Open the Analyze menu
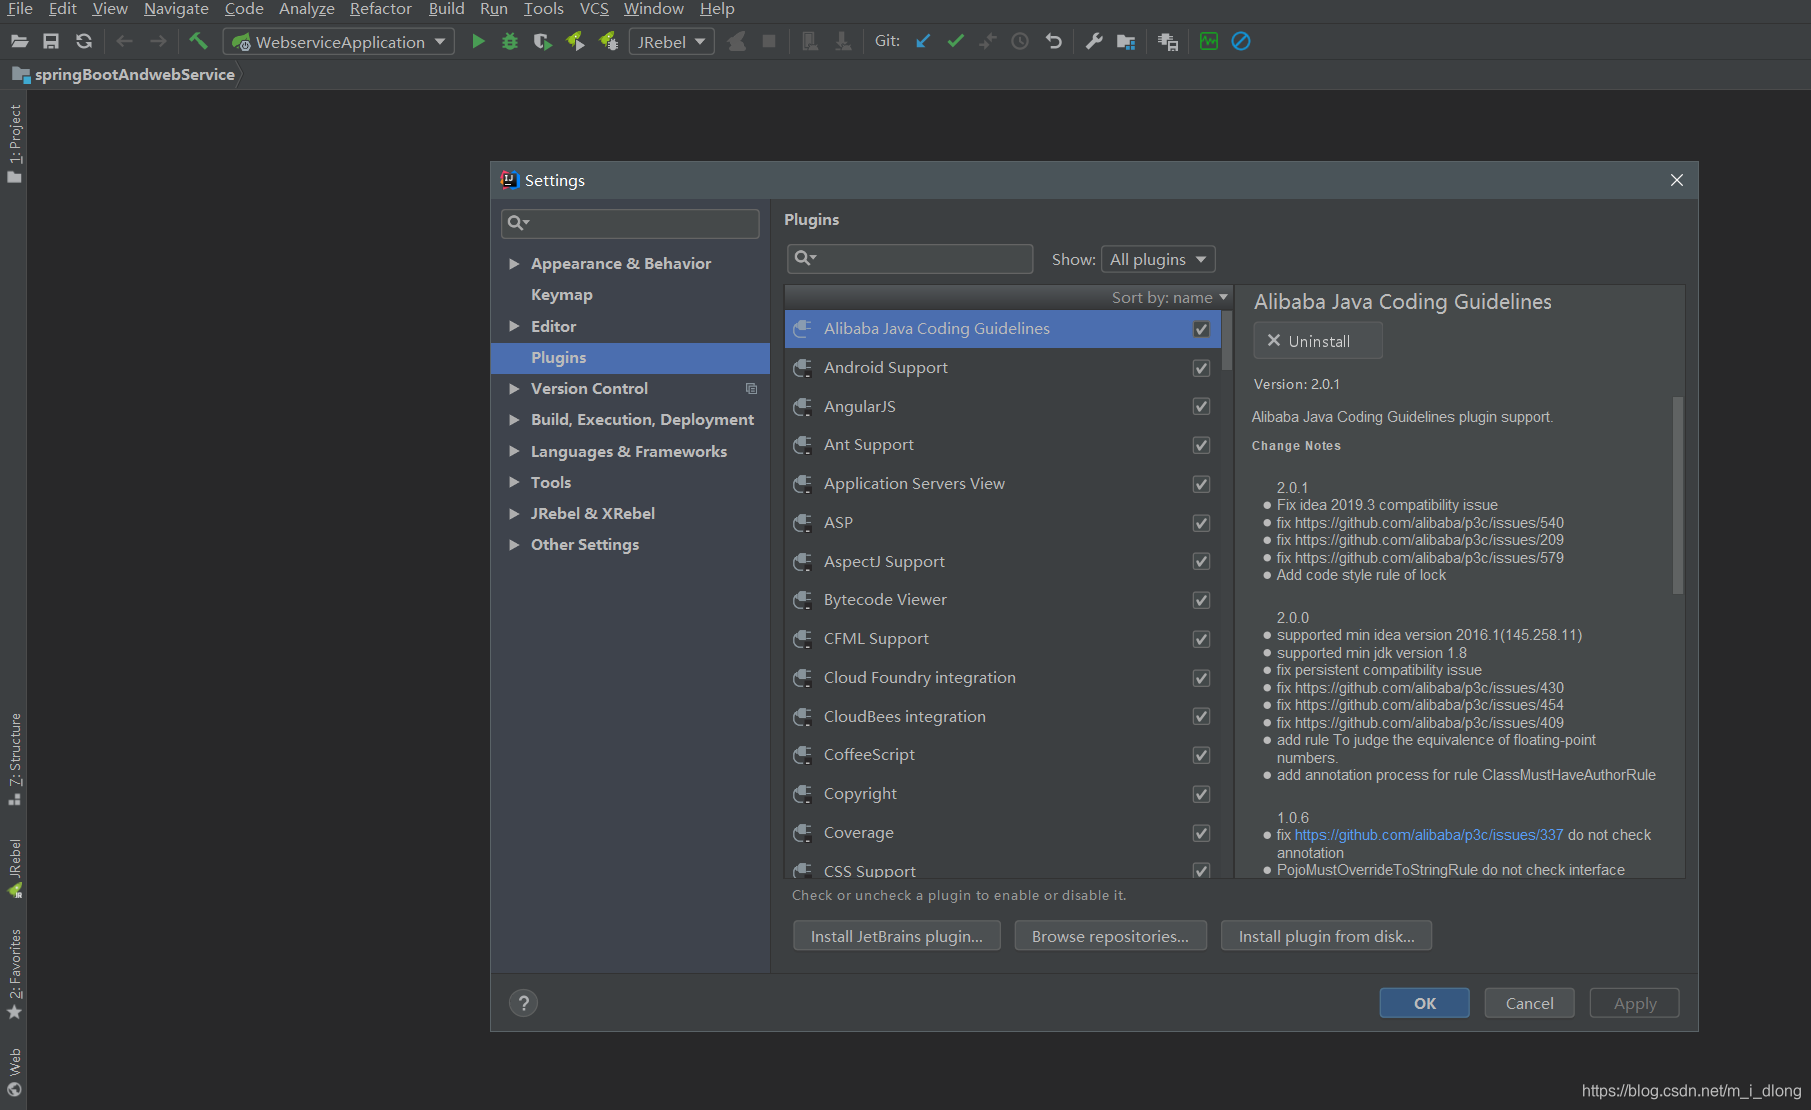 click(x=306, y=9)
